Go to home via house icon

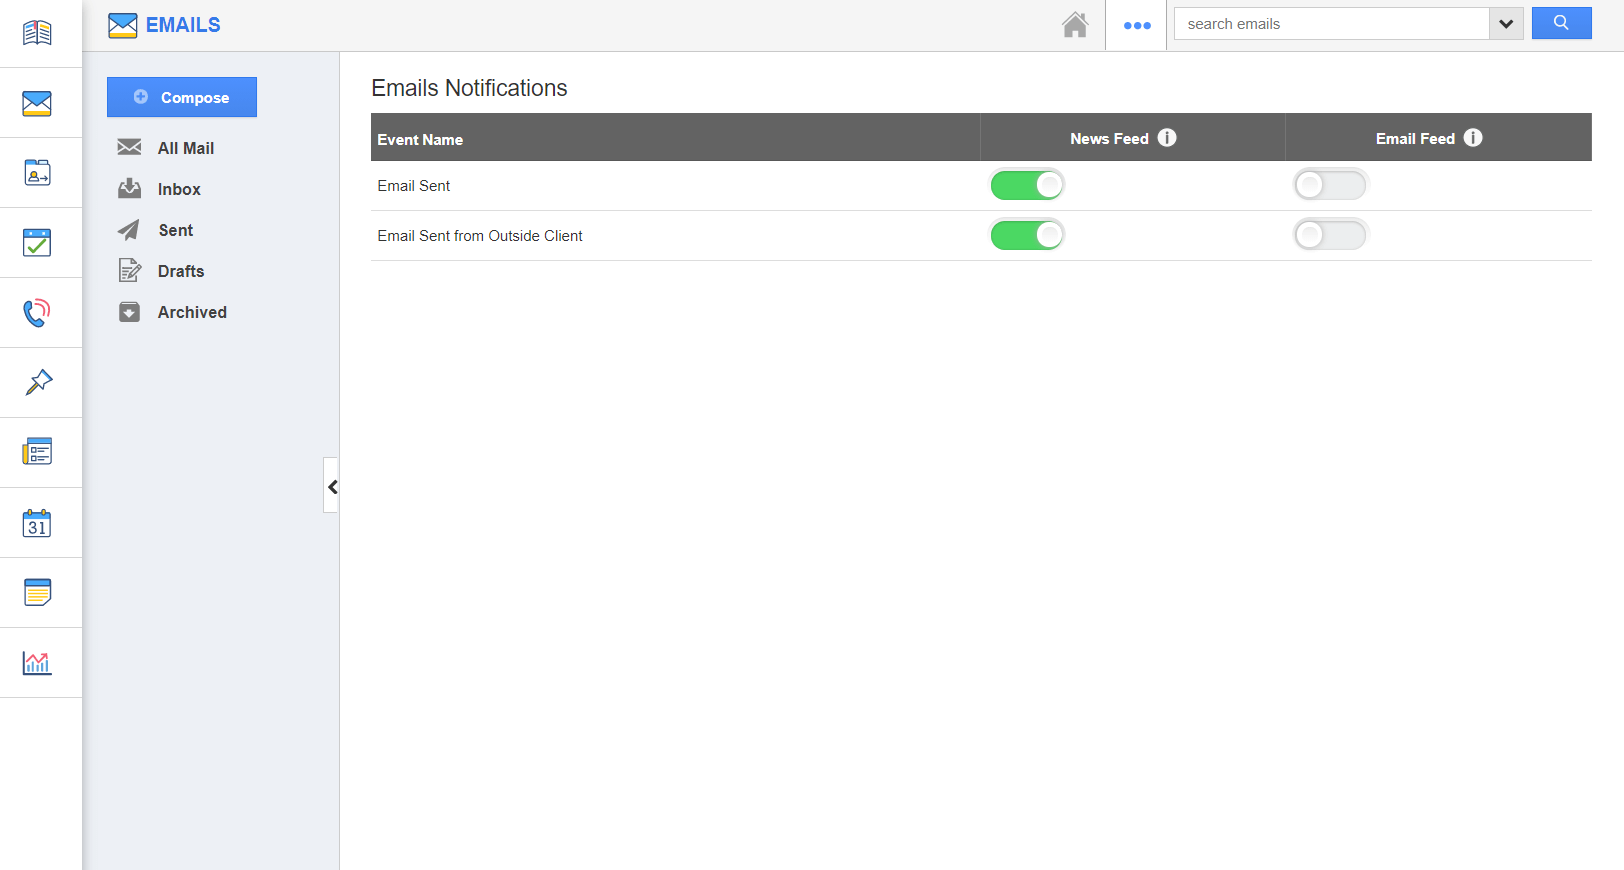click(1075, 25)
